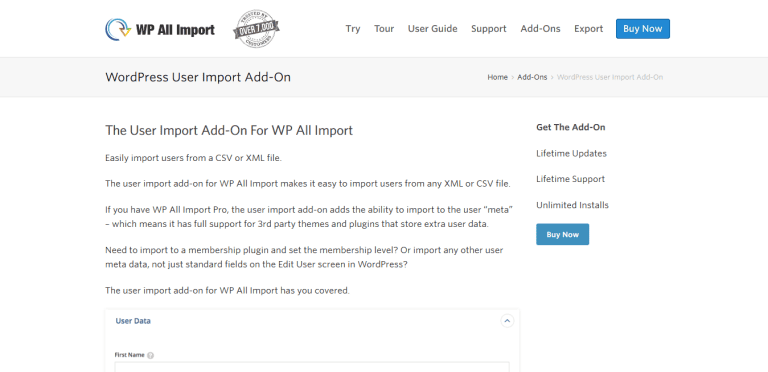Open the Tour menu item
Image resolution: width=768 pixels, height=372 pixels.
click(384, 29)
